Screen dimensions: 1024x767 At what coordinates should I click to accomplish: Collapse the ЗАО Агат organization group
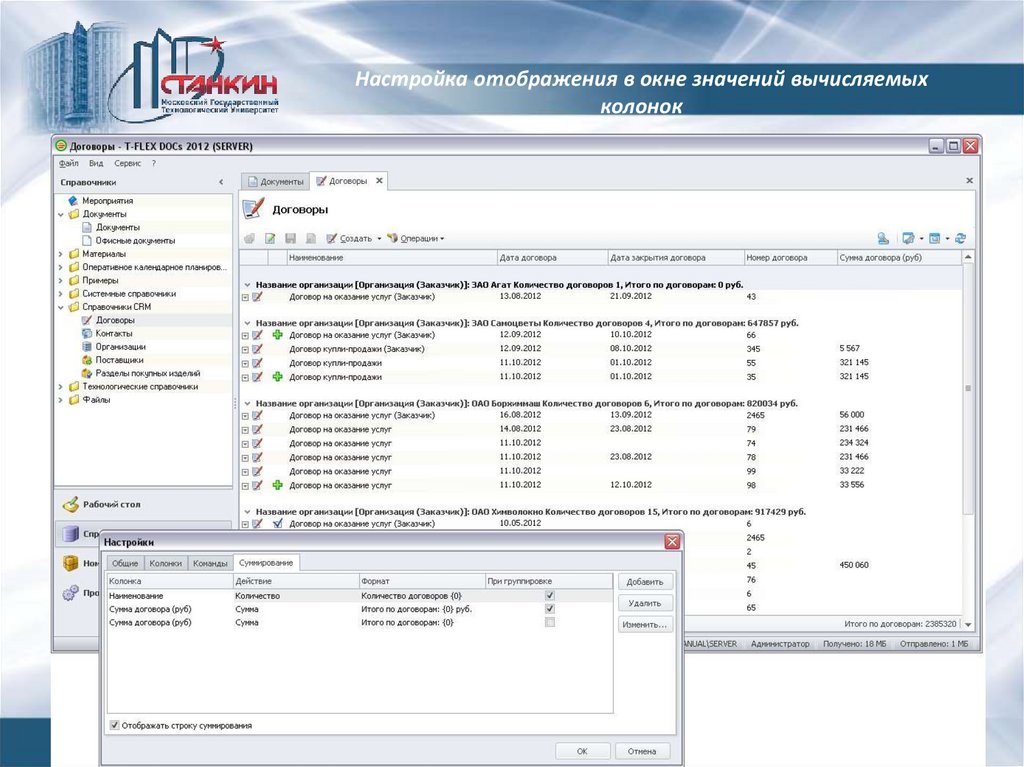(247, 284)
